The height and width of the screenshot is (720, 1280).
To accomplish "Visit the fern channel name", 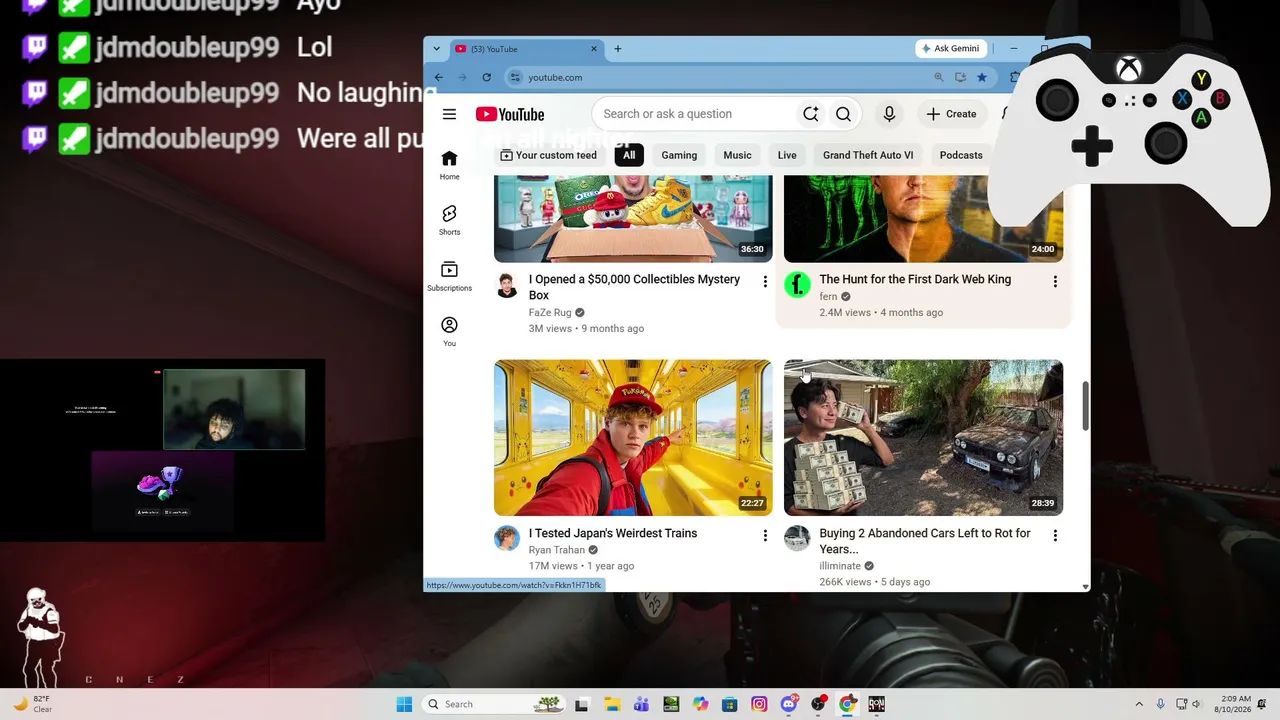I will point(828,297).
